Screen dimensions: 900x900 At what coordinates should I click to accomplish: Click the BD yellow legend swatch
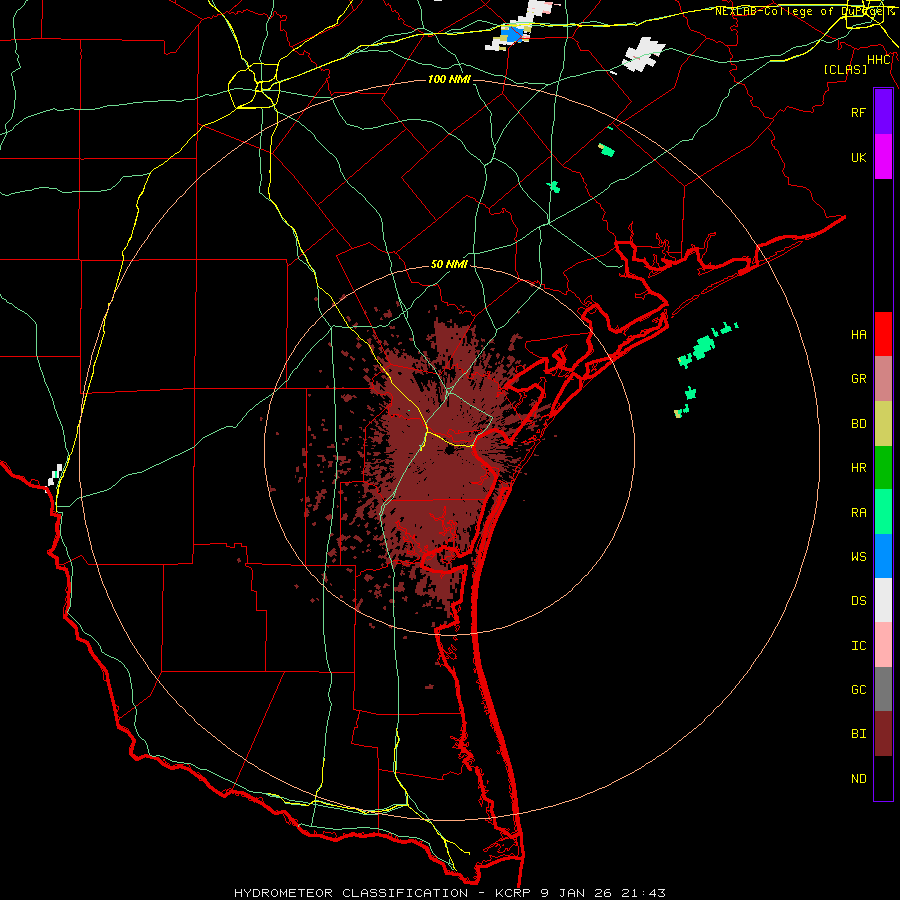(883, 424)
